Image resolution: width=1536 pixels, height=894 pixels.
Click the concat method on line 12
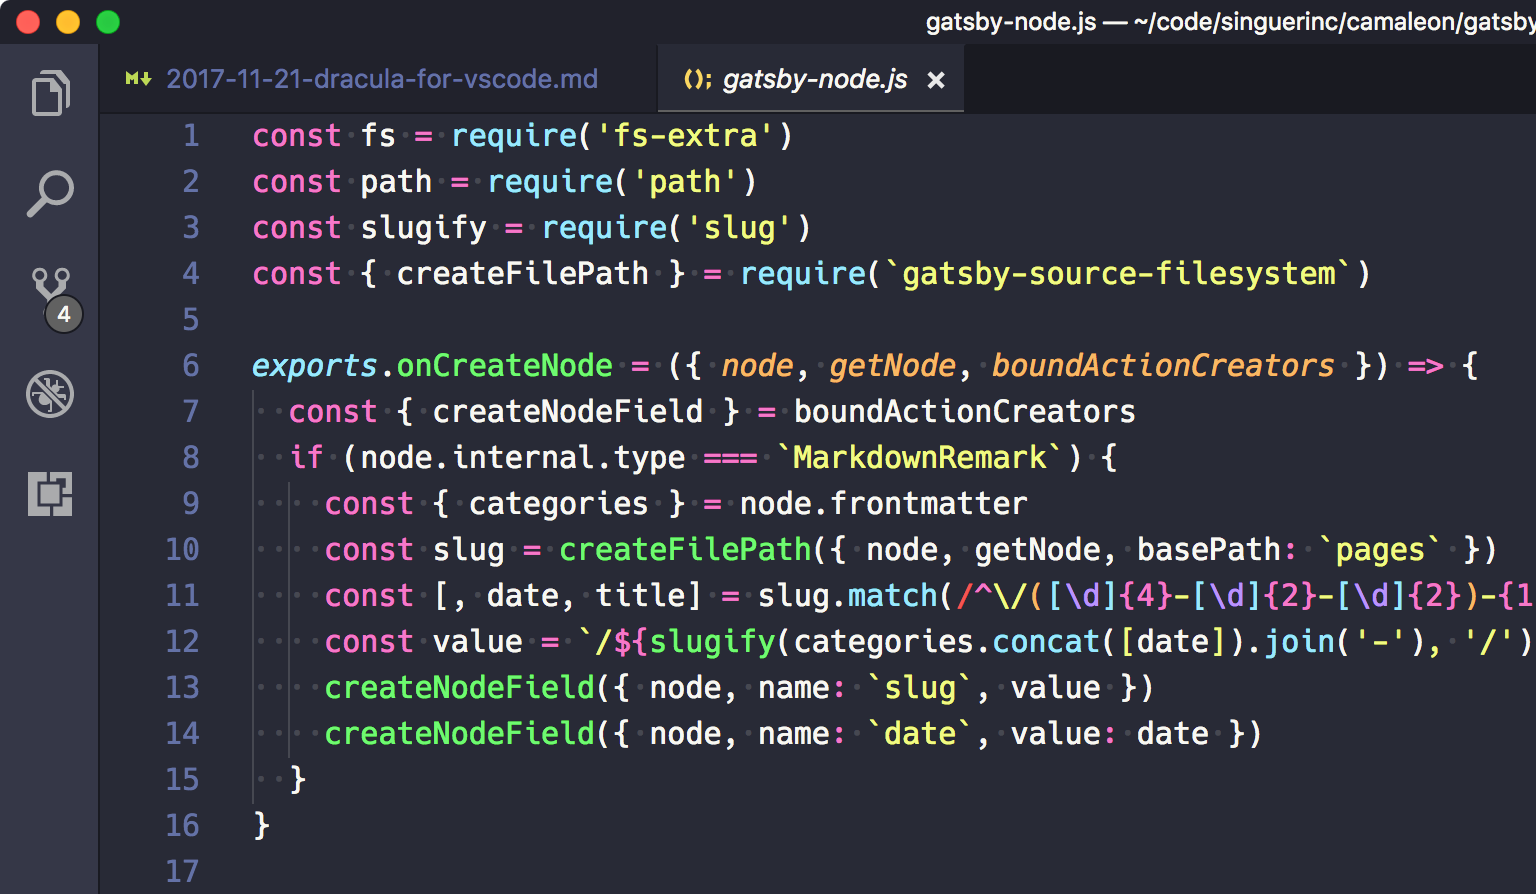coord(1046,641)
